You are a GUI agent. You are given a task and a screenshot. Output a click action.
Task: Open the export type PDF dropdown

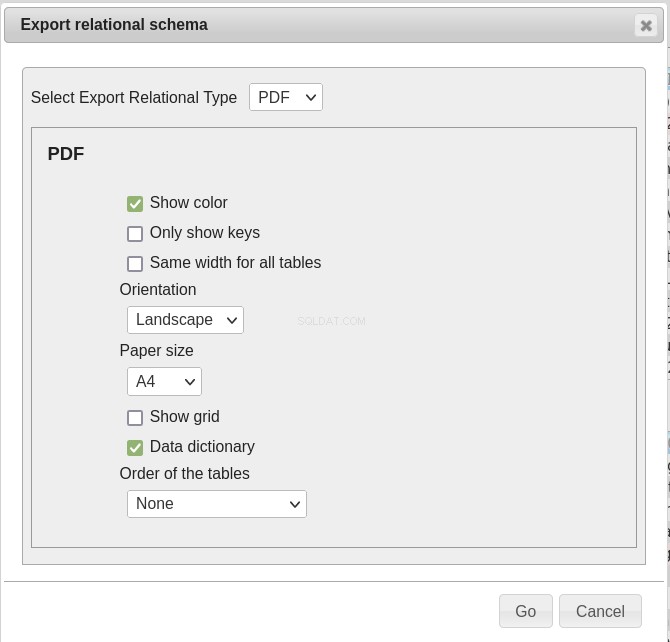(x=286, y=97)
